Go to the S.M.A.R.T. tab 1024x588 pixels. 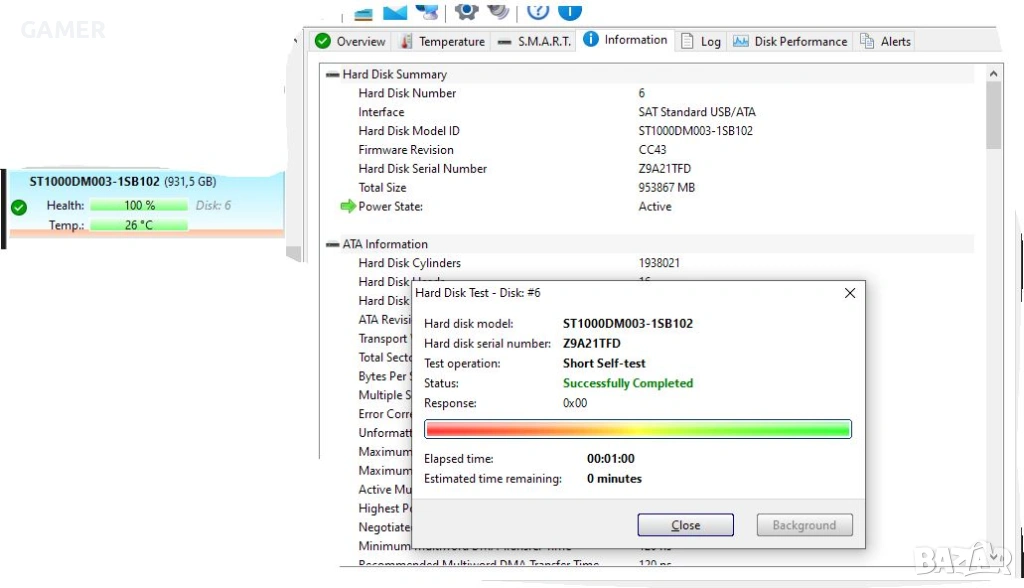[x=534, y=41]
